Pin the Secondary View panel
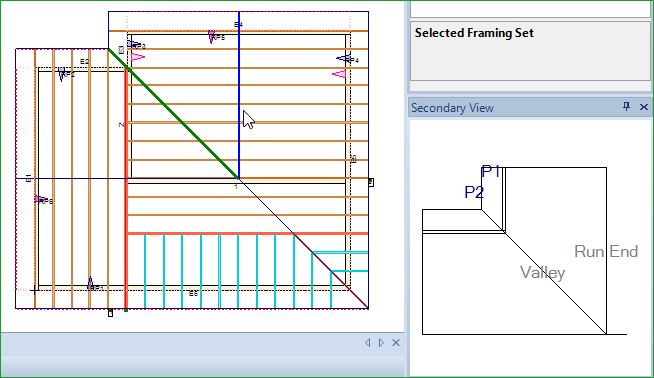 tap(626, 107)
